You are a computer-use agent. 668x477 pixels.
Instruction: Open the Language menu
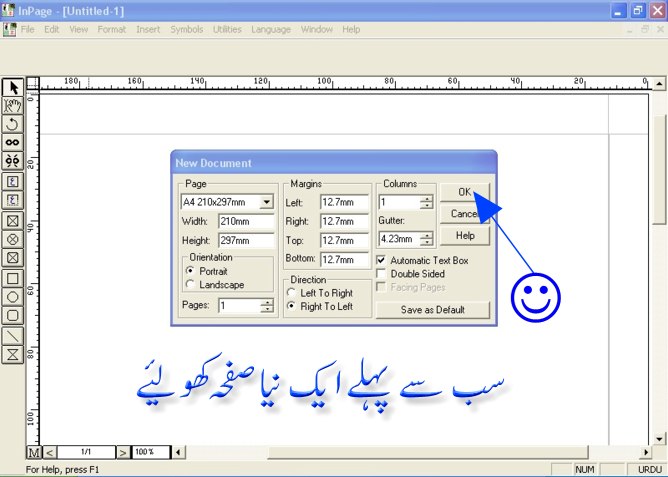click(271, 30)
